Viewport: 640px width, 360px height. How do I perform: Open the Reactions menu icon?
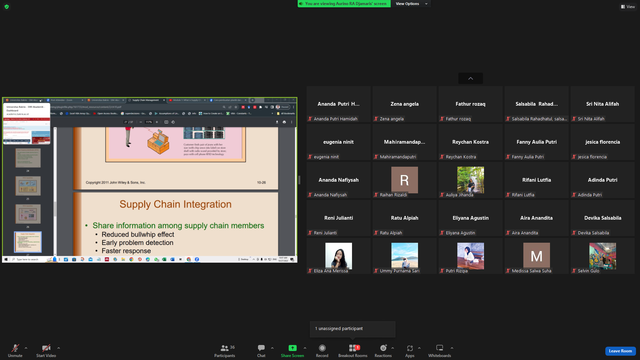point(383,348)
